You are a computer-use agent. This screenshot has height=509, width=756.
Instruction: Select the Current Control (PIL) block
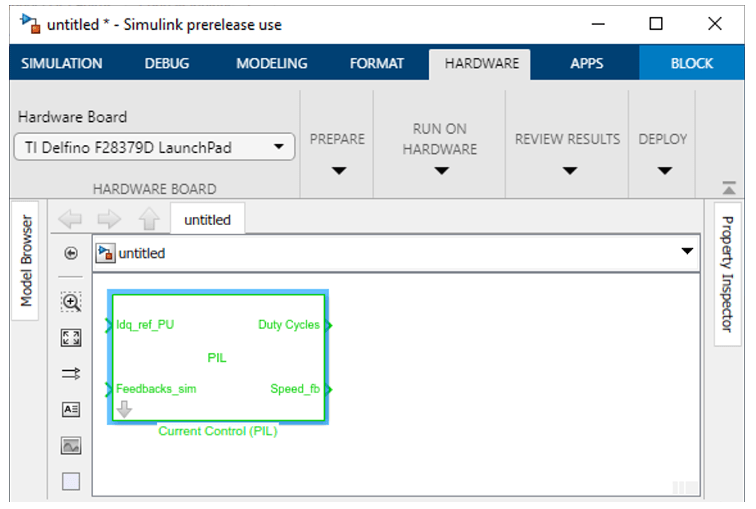pyautogui.click(x=218, y=358)
